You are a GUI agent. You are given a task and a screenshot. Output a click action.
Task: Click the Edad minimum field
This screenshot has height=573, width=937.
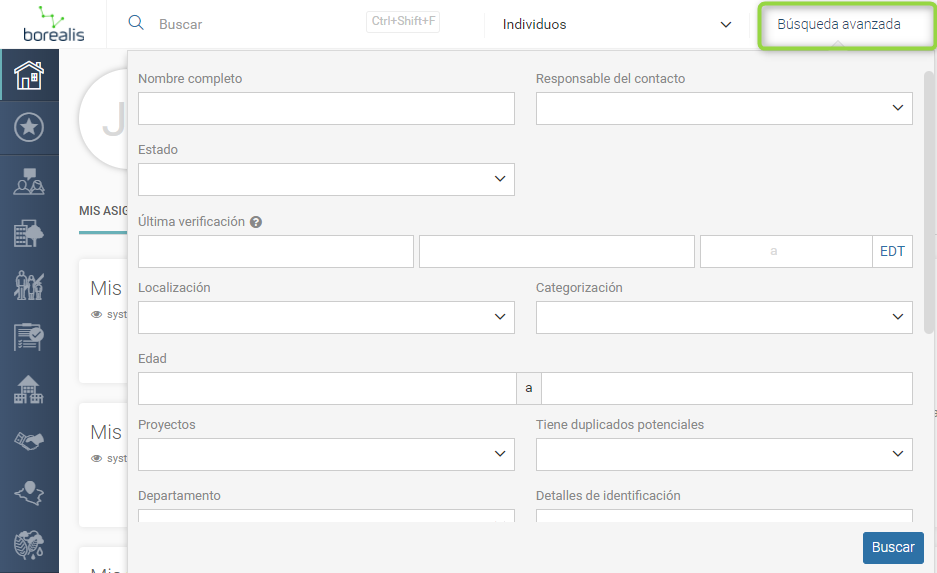click(327, 388)
